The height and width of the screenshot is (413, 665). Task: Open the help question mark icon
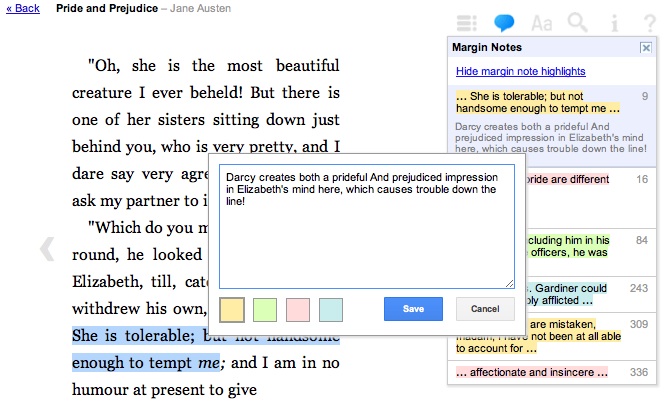[649, 23]
